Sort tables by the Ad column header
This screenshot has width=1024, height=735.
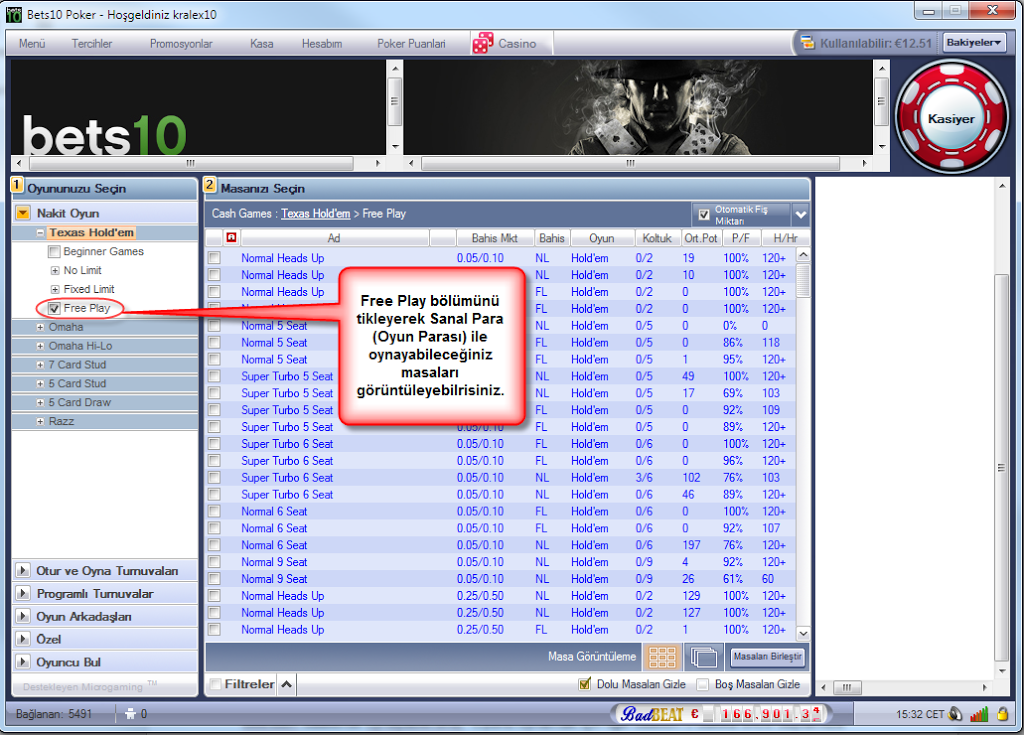tap(334, 238)
